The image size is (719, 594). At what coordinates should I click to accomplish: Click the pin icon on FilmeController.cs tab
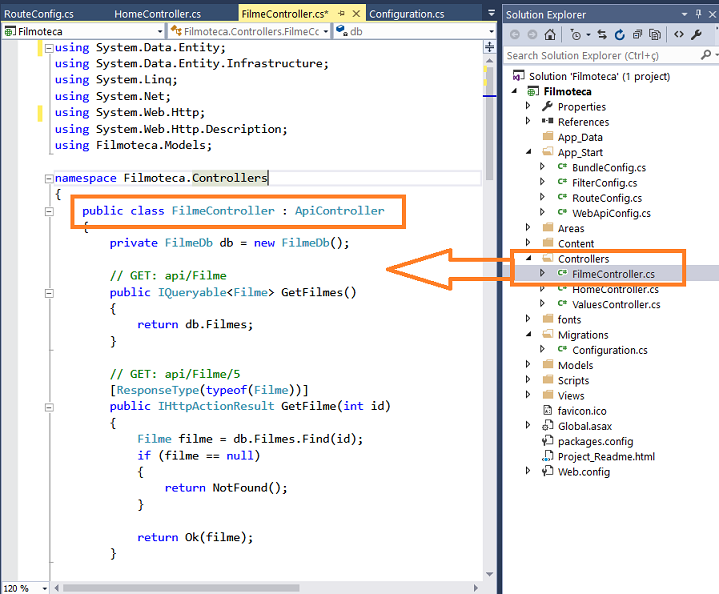click(341, 14)
